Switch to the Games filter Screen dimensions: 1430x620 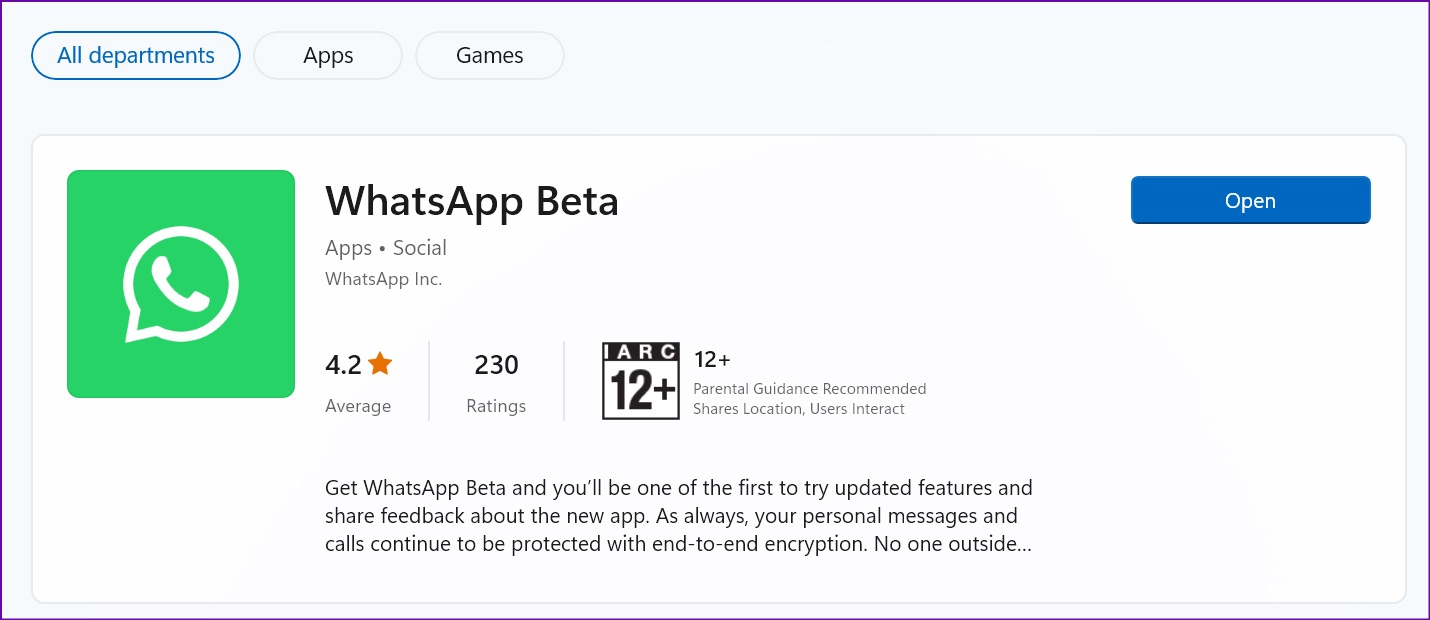point(490,56)
